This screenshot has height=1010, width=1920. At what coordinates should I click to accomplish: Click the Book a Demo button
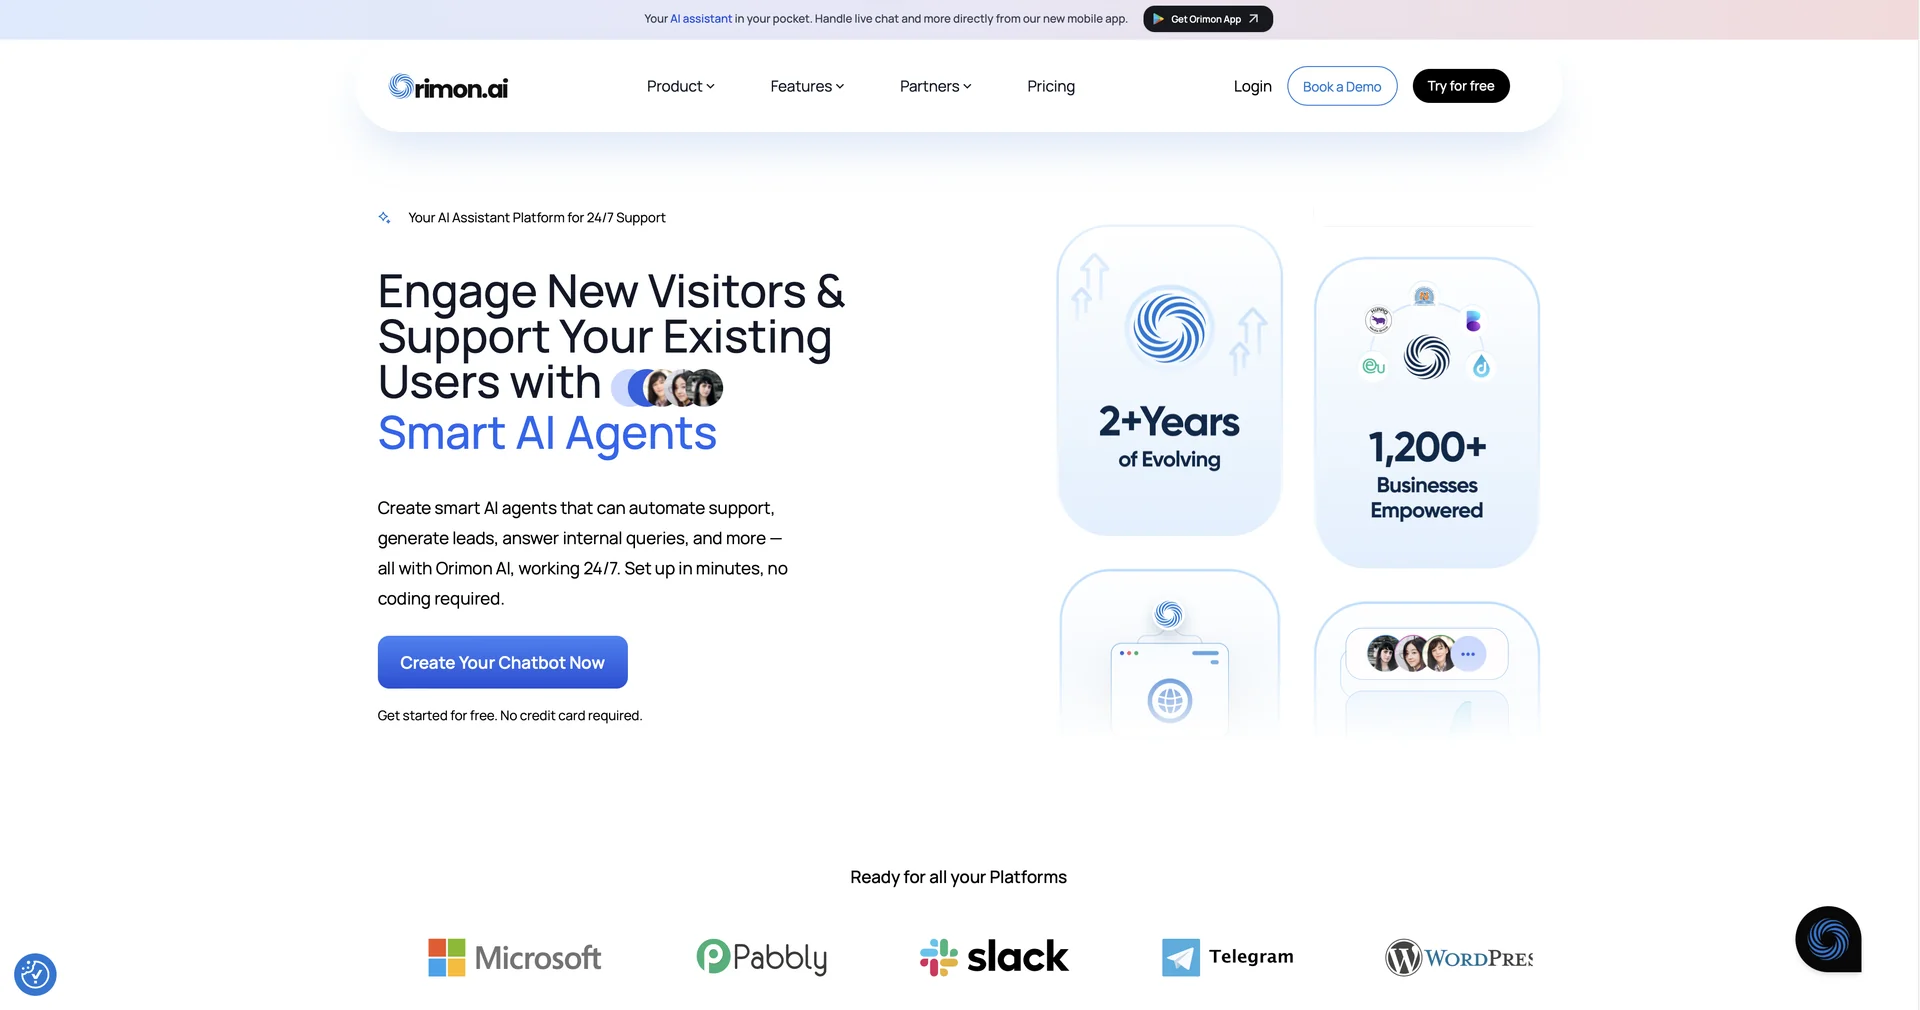tap(1342, 86)
